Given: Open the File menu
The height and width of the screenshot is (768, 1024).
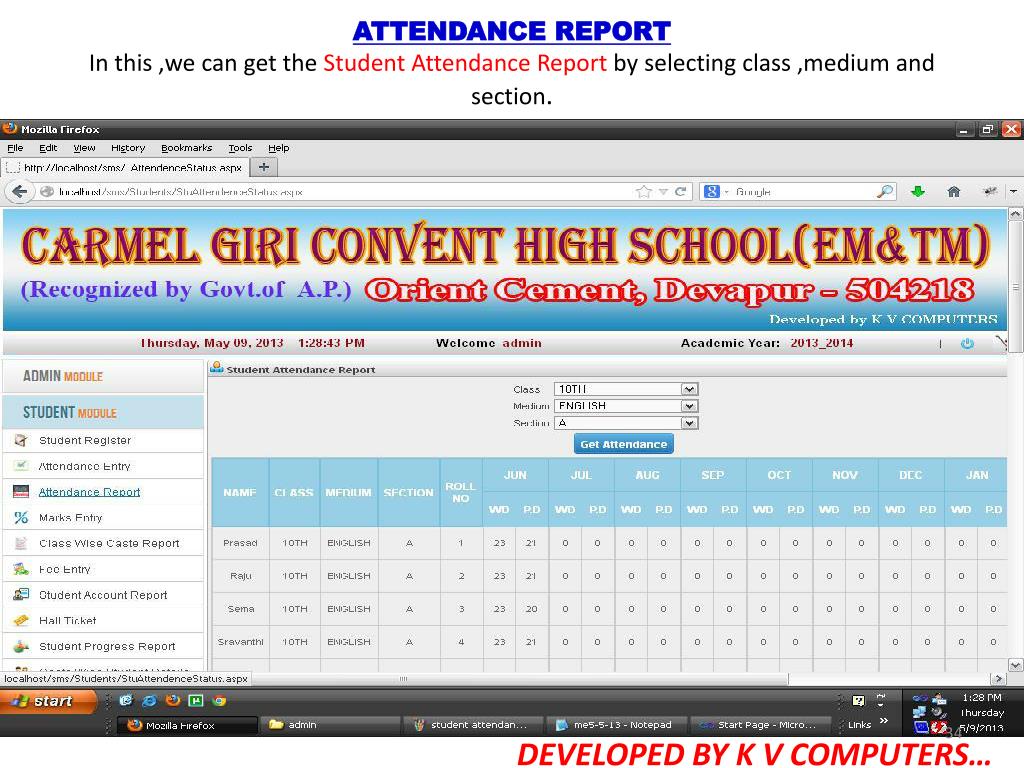Looking at the screenshot, I should pyautogui.click(x=15, y=148).
